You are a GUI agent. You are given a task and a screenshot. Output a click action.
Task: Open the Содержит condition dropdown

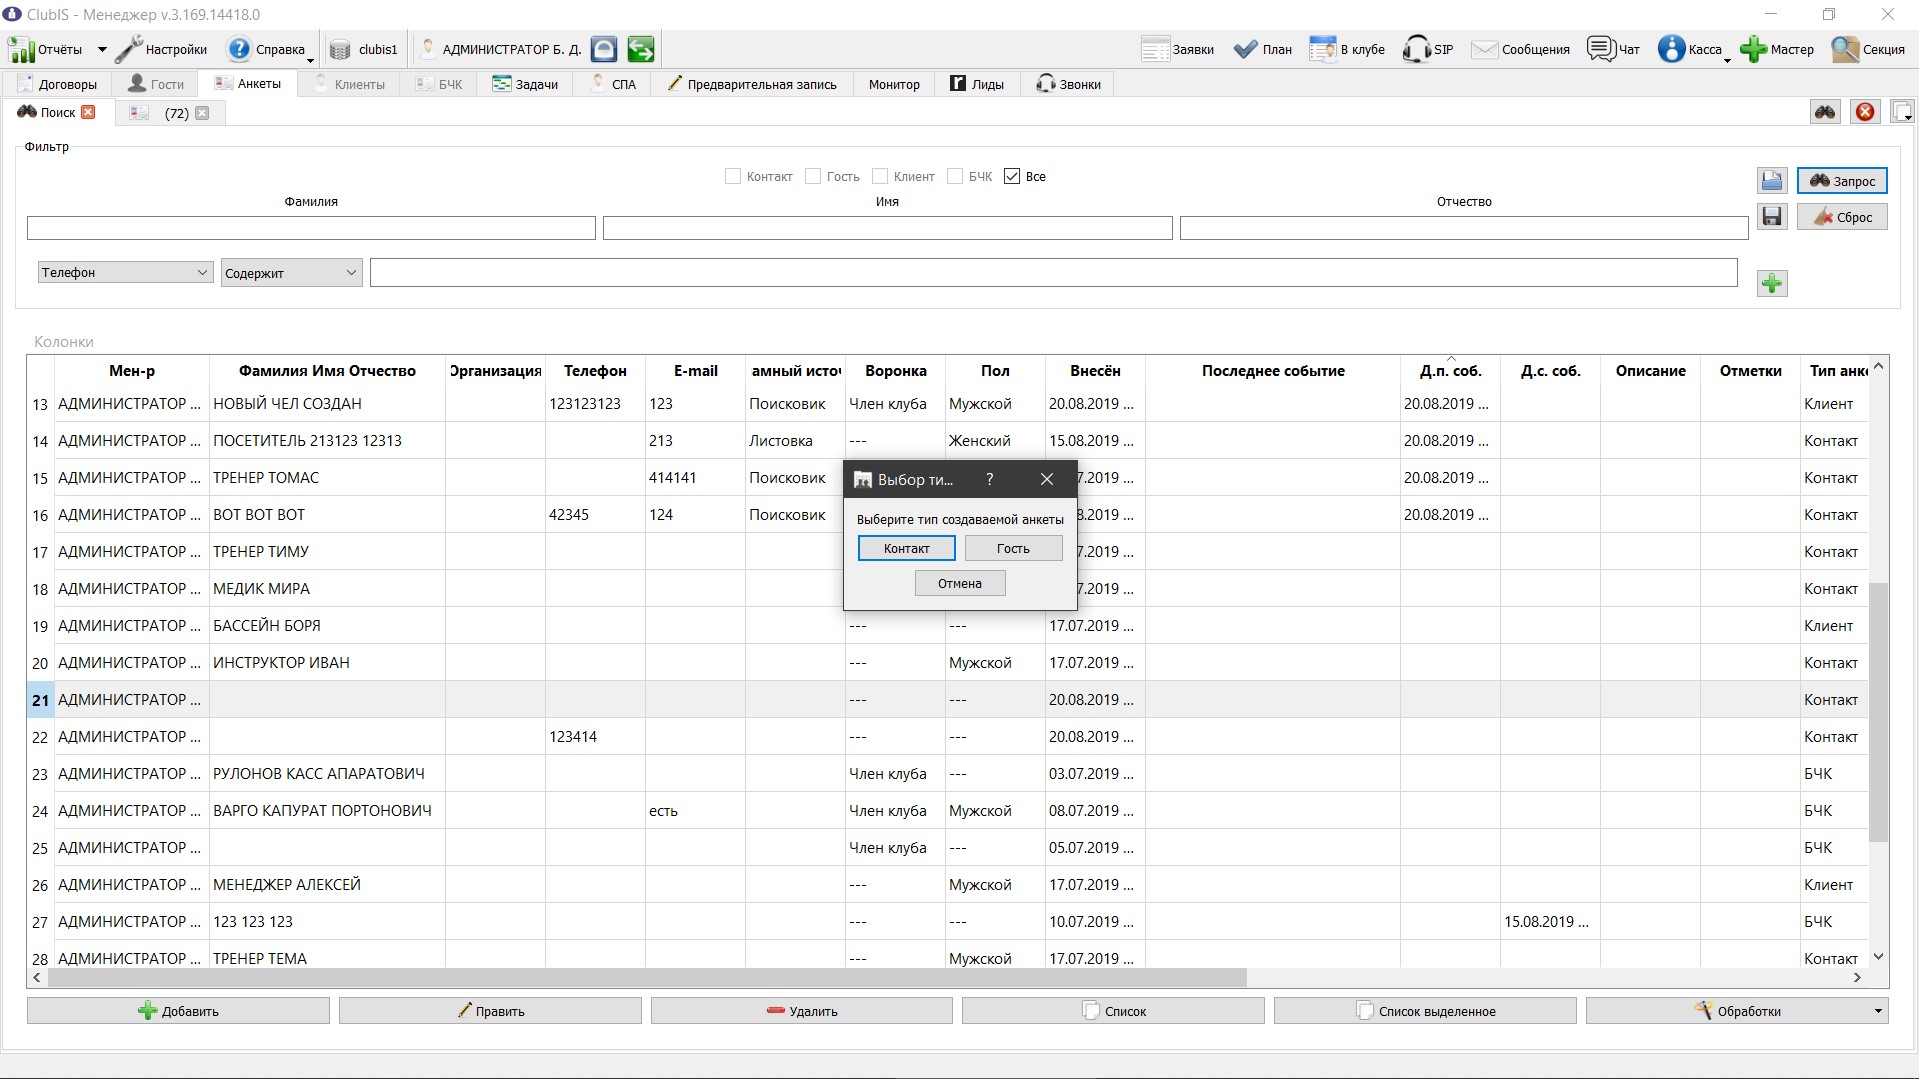[x=291, y=273]
